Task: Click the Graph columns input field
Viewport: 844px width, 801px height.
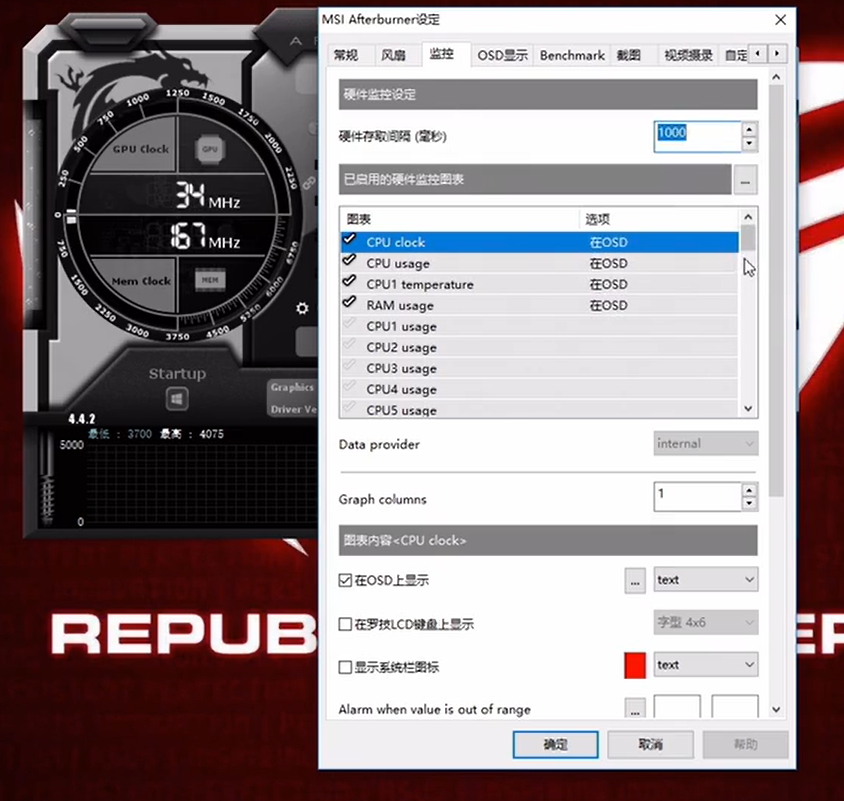Action: tap(698, 496)
